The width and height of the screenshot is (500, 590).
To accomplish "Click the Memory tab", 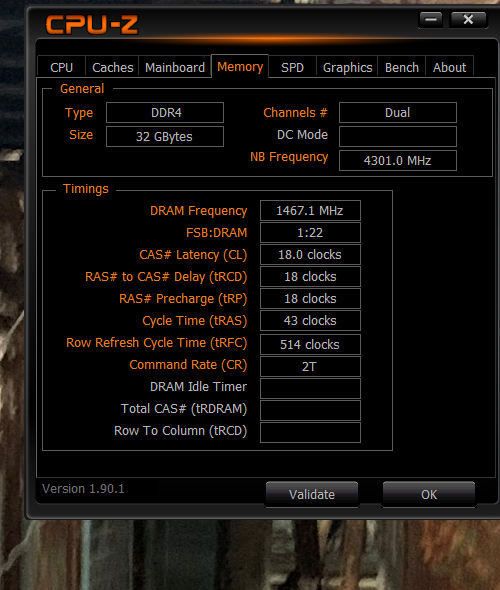I will pos(240,67).
